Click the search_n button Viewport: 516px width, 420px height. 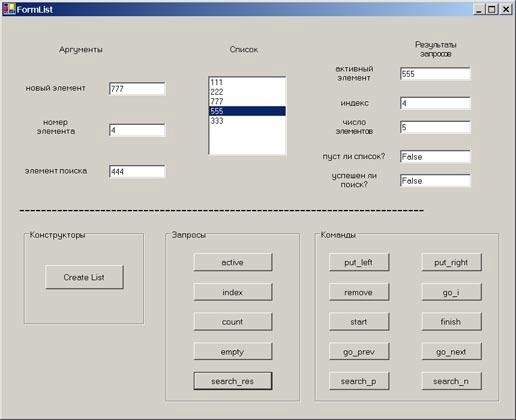pyautogui.click(x=451, y=381)
